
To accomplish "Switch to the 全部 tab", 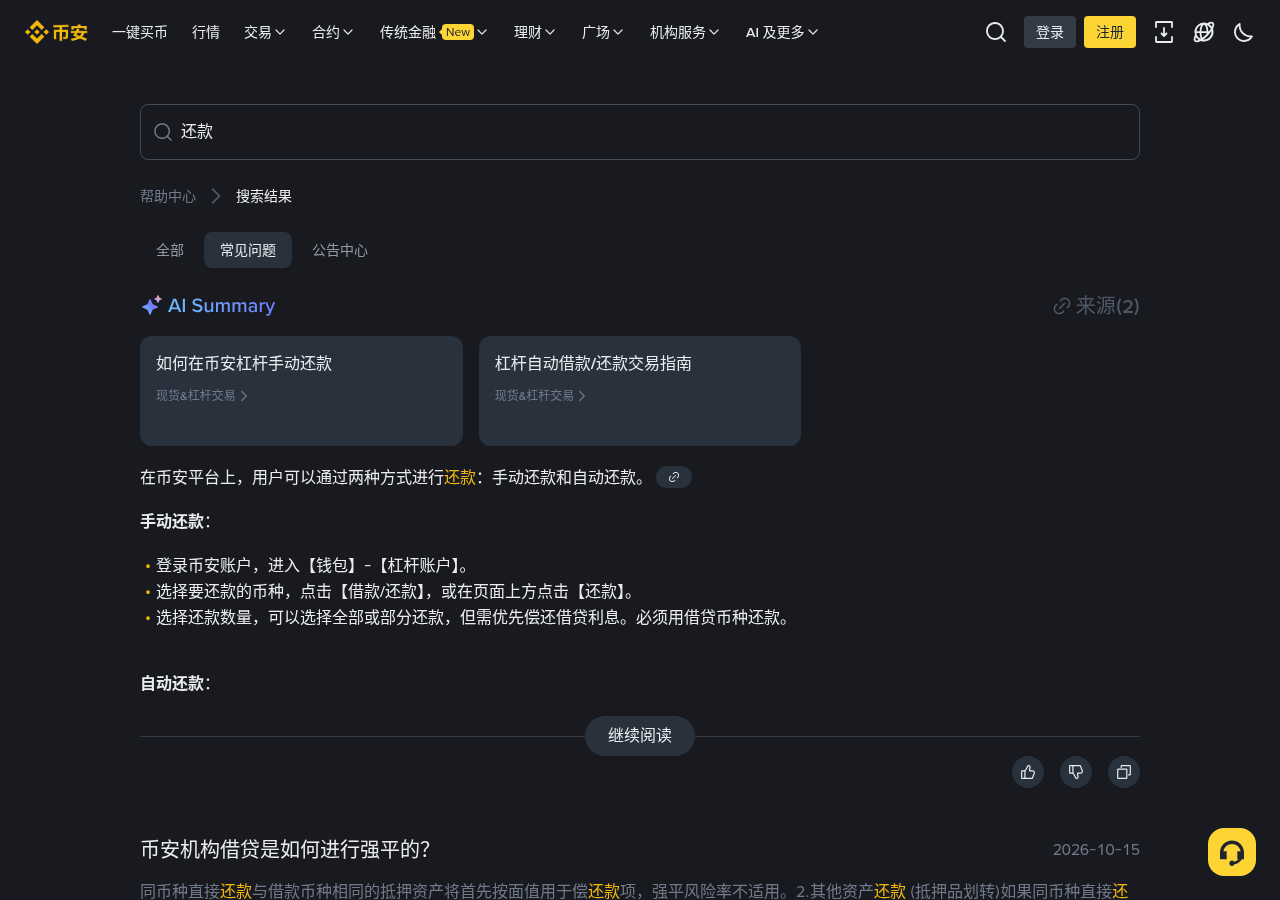I will 170,250.
